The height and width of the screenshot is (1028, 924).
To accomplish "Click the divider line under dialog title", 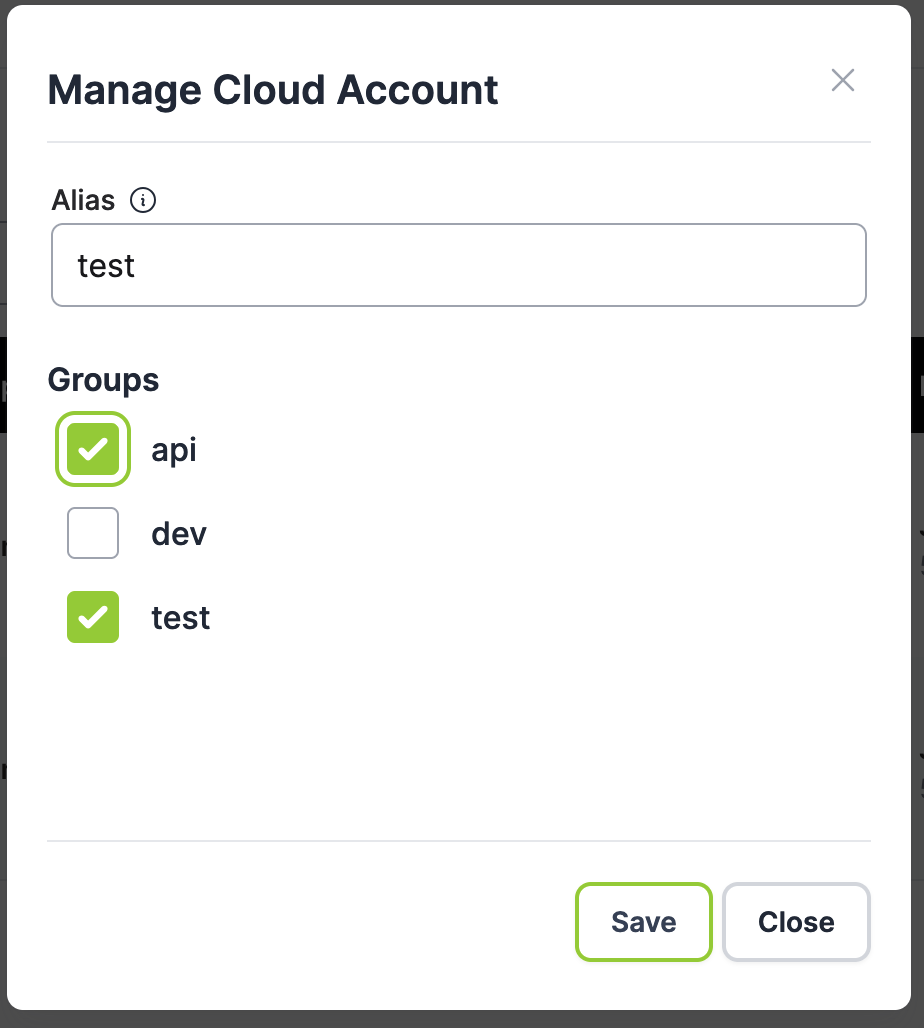I will tap(458, 142).
